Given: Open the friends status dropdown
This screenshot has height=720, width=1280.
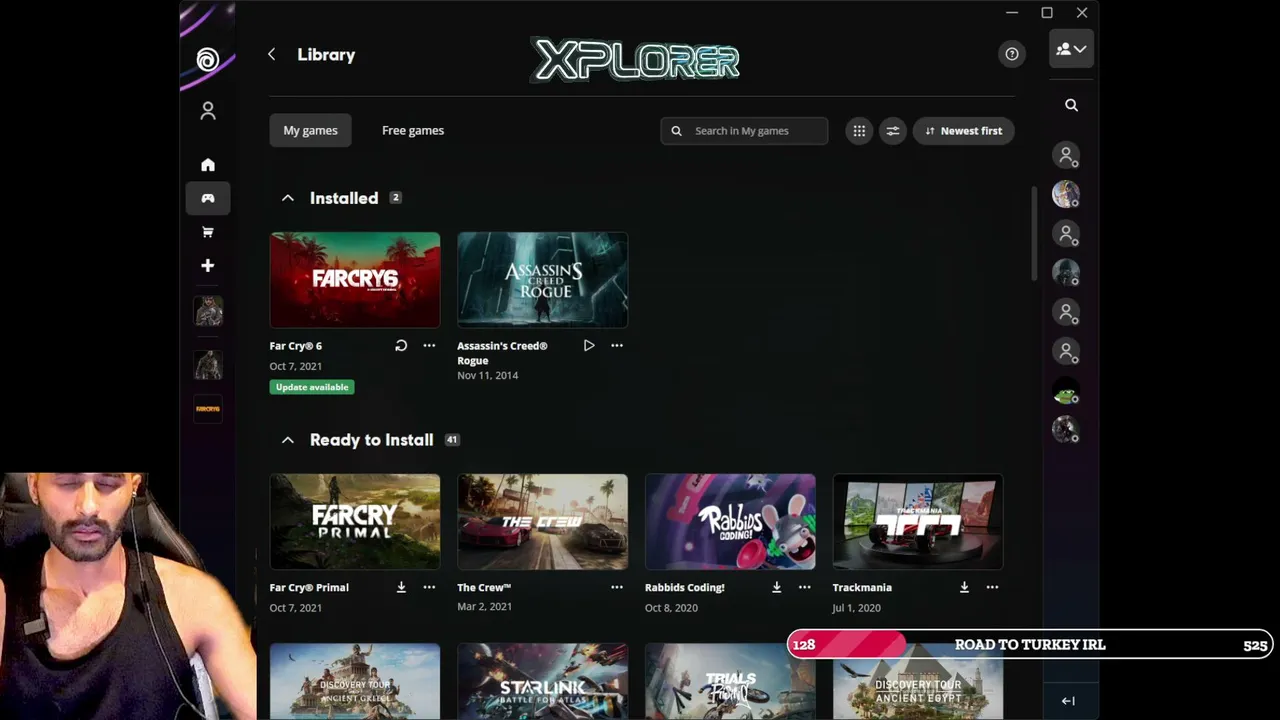Looking at the screenshot, I should (x=1071, y=49).
